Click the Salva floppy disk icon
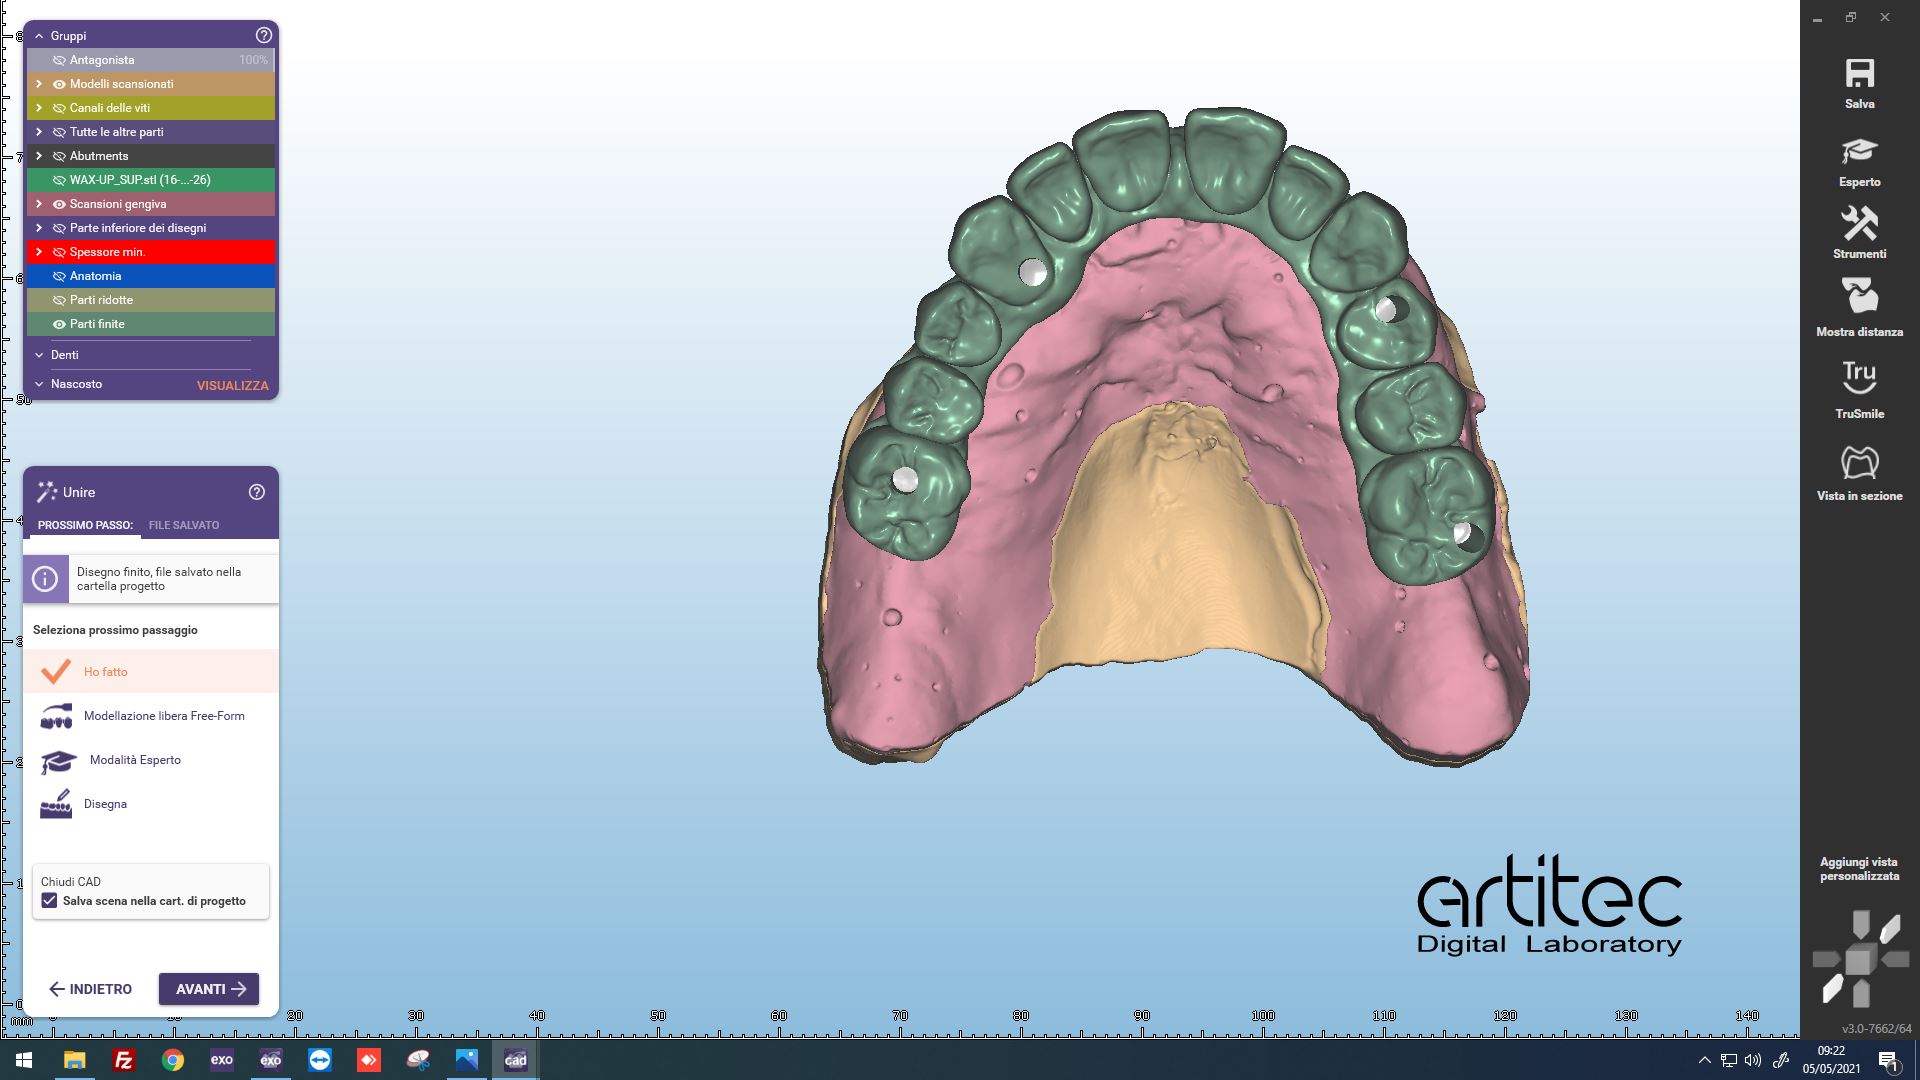 [x=1859, y=74]
